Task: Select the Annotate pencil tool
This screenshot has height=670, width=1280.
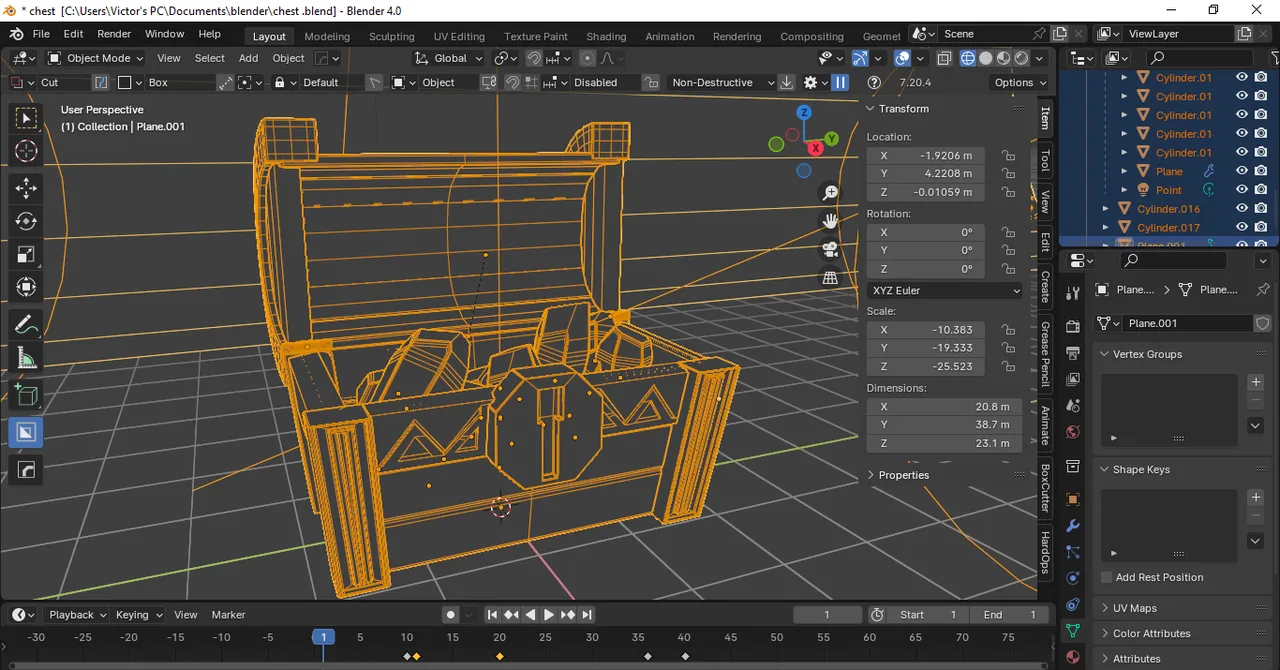Action: 26,325
